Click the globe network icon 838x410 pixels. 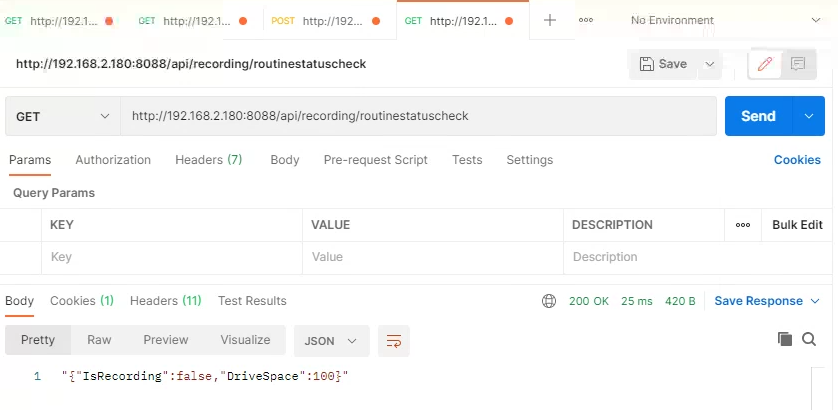pos(549,301)
